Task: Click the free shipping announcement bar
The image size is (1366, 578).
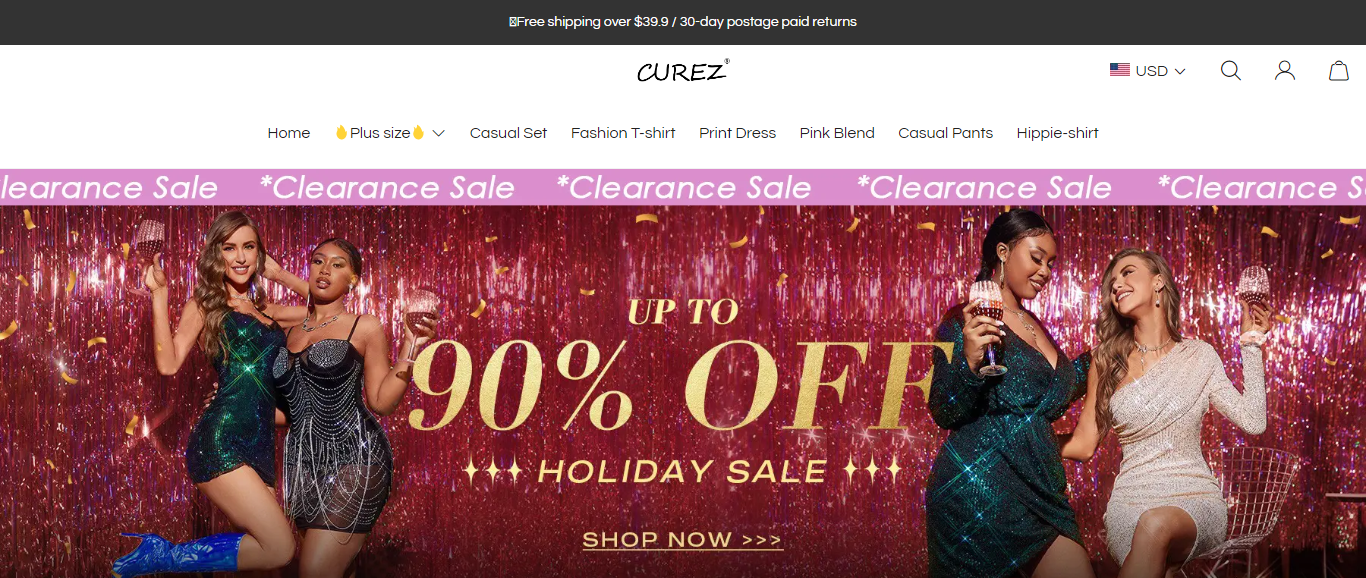Action: 683,22
